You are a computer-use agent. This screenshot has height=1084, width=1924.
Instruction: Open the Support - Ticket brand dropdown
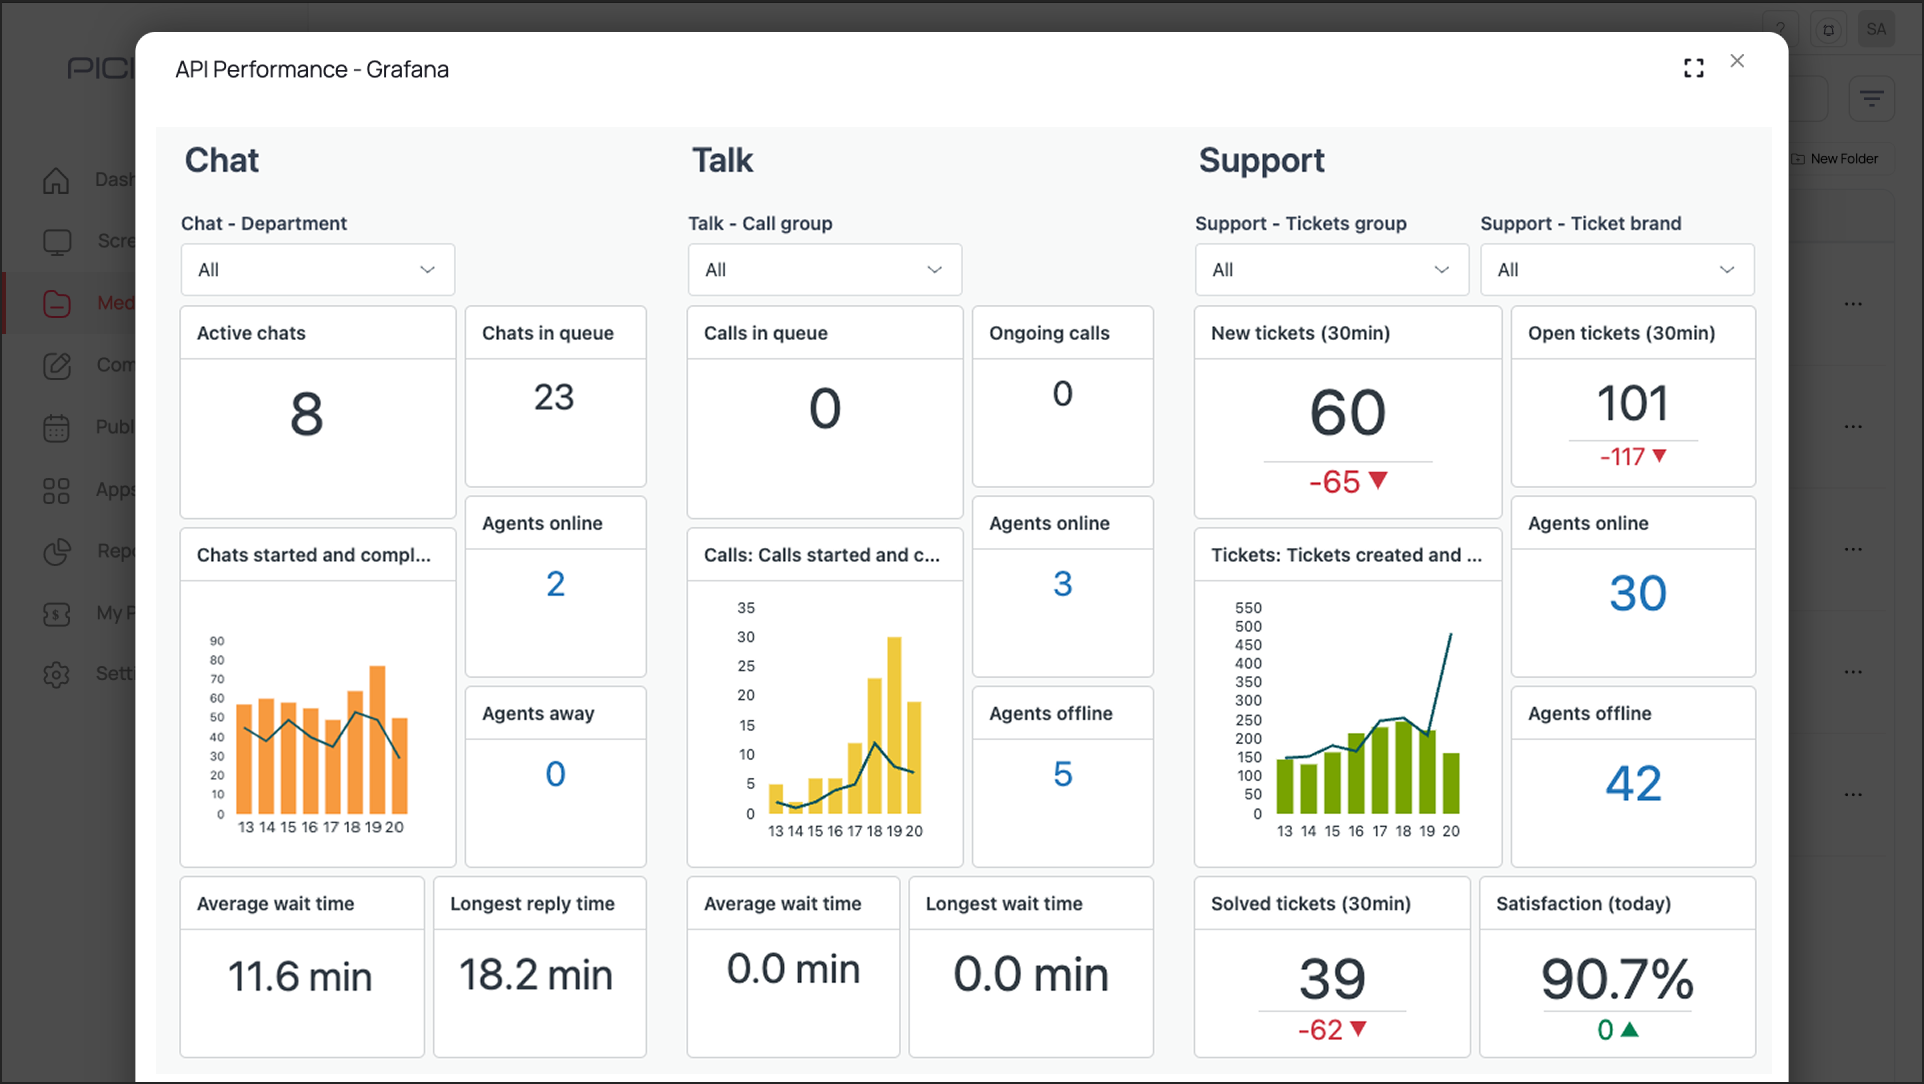tap(1616, 270)
